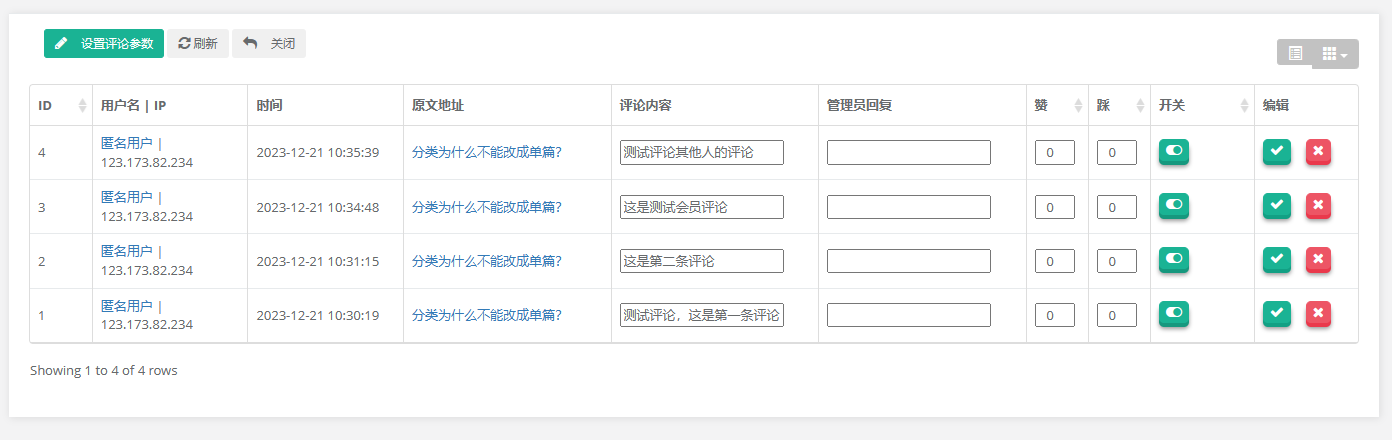The image size is (1392, 440).
Task: Click the 刷新 refresh button
Action: (198, 44)
